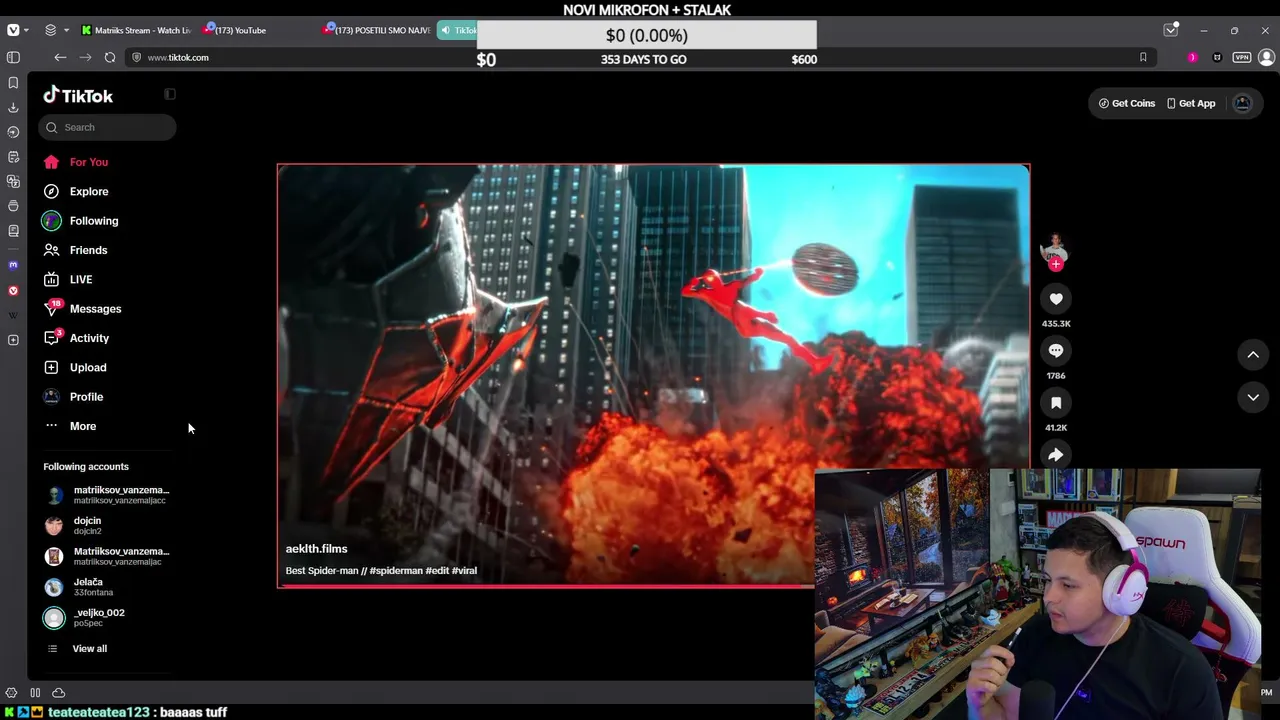Reload the TikTok page

coord(110,58)
